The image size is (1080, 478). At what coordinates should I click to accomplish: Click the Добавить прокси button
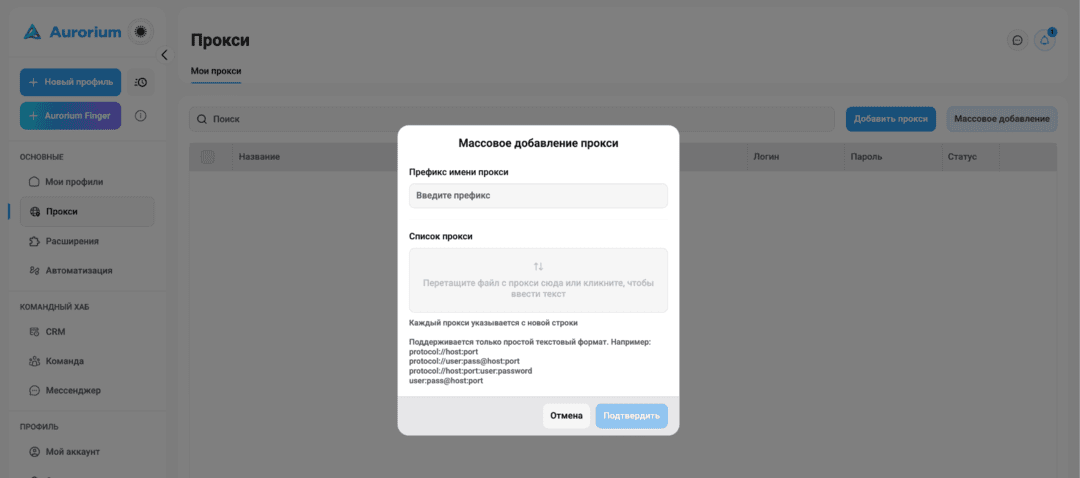pyautogui.click(x=891, y=119)
